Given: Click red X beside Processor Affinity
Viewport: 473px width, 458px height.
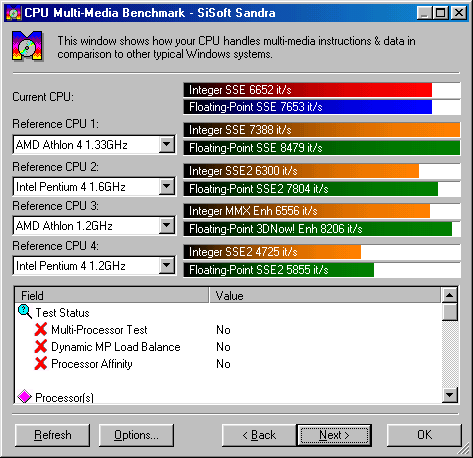Looking at the screenshot, I should pyautogui.click(x=41, y=364).
